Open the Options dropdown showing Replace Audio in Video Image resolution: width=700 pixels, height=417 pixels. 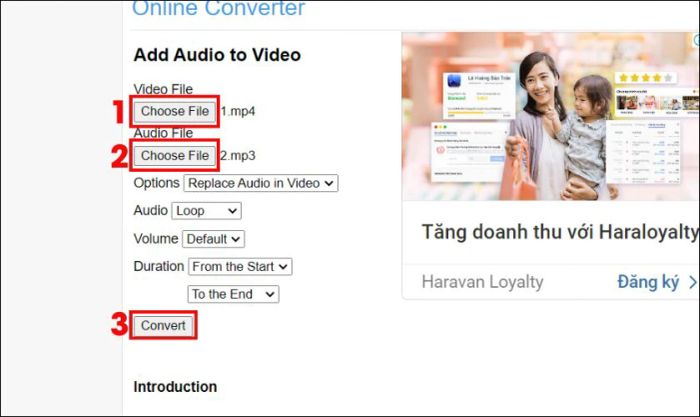[261, 183]
